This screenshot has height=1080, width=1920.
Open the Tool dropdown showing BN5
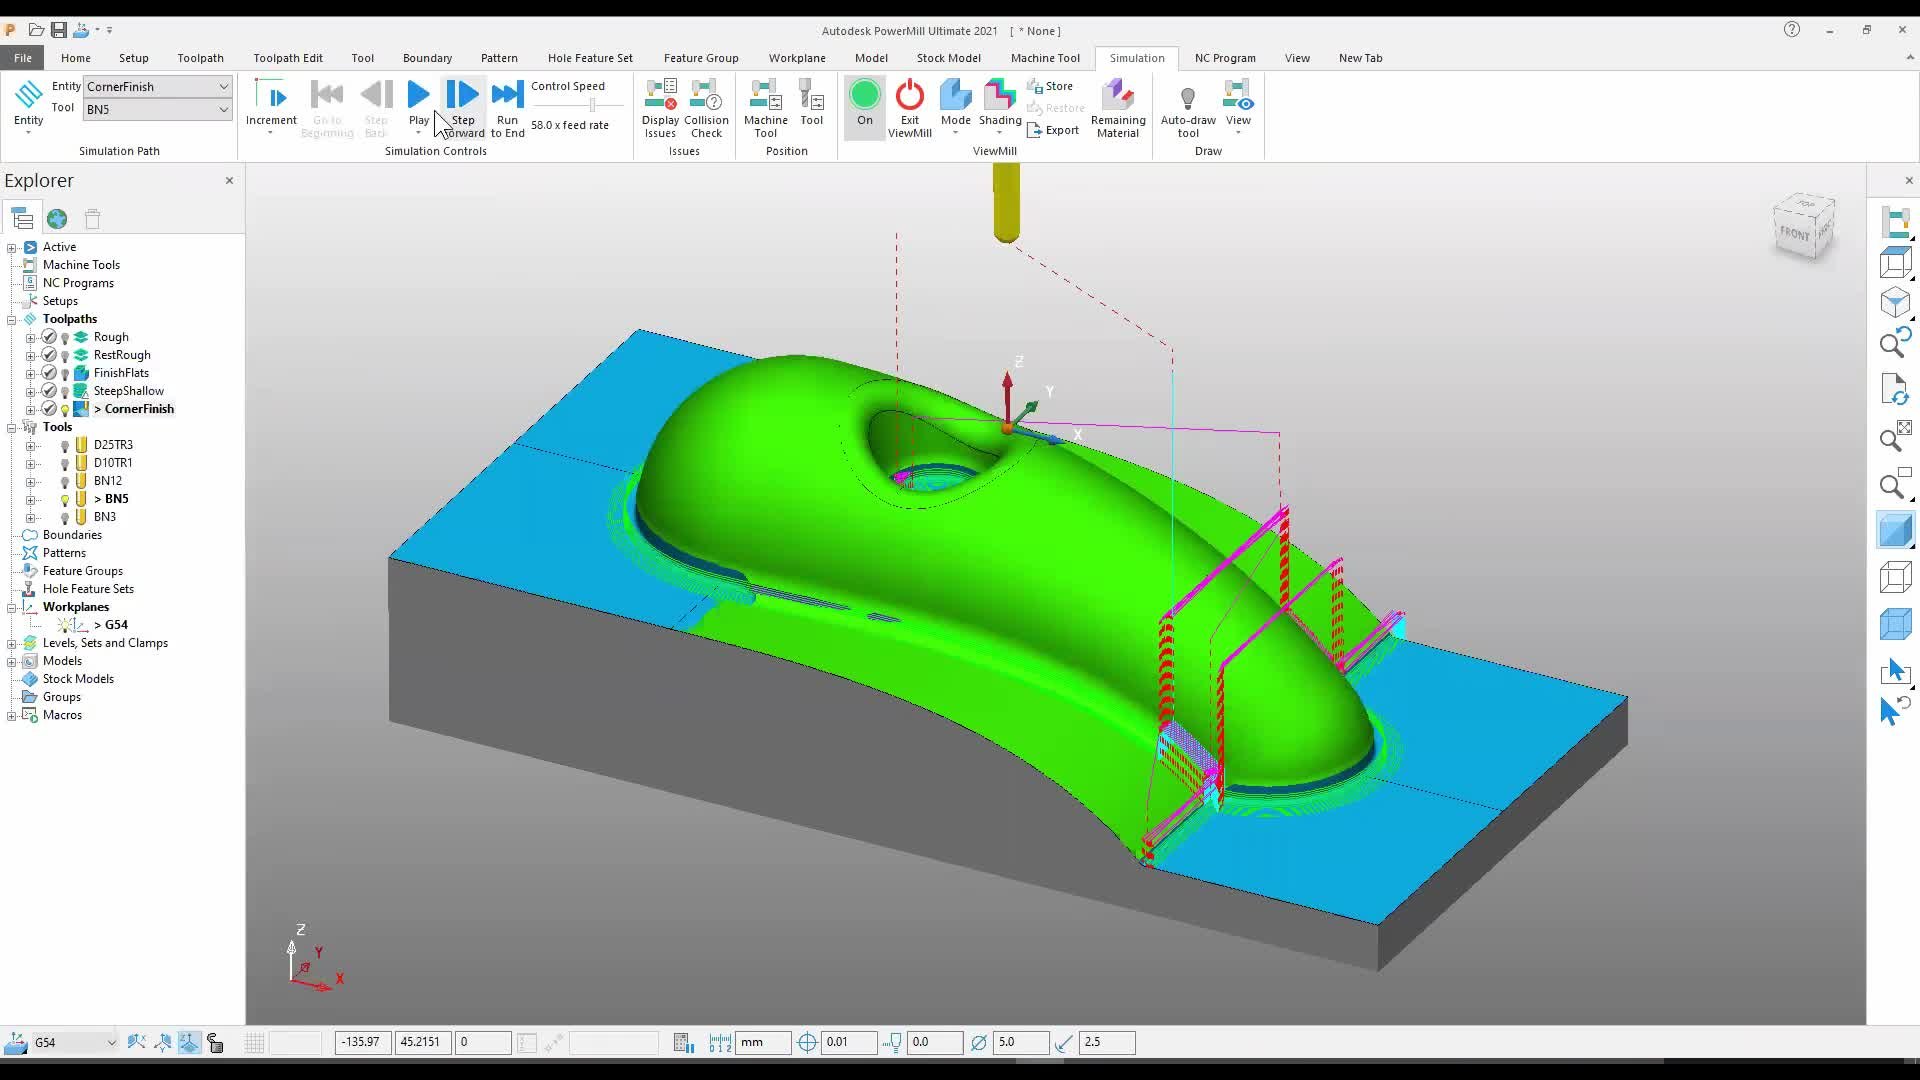point(158,110)
